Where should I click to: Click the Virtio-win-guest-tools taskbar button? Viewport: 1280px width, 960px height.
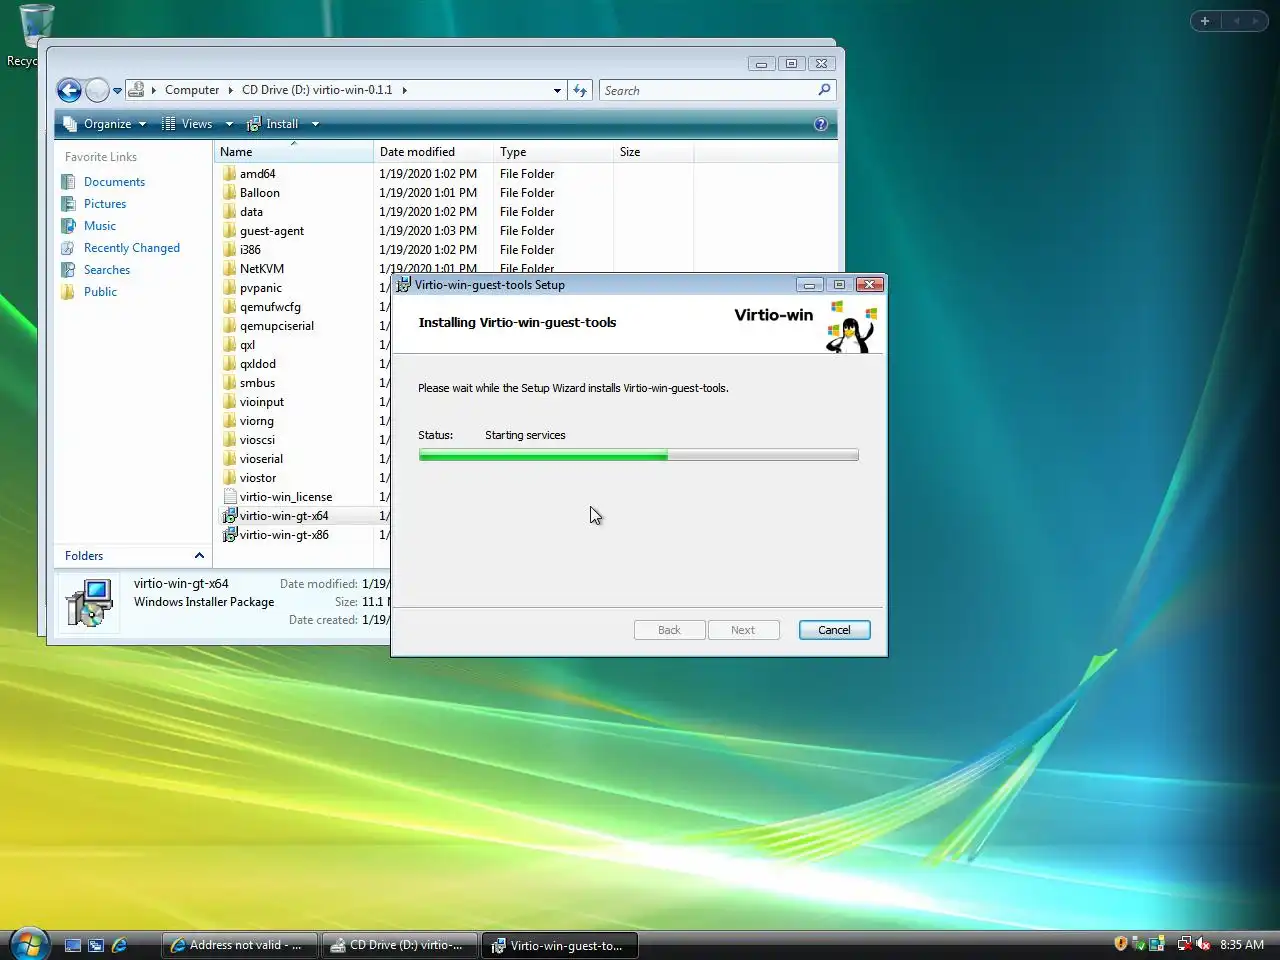(560, 945)
